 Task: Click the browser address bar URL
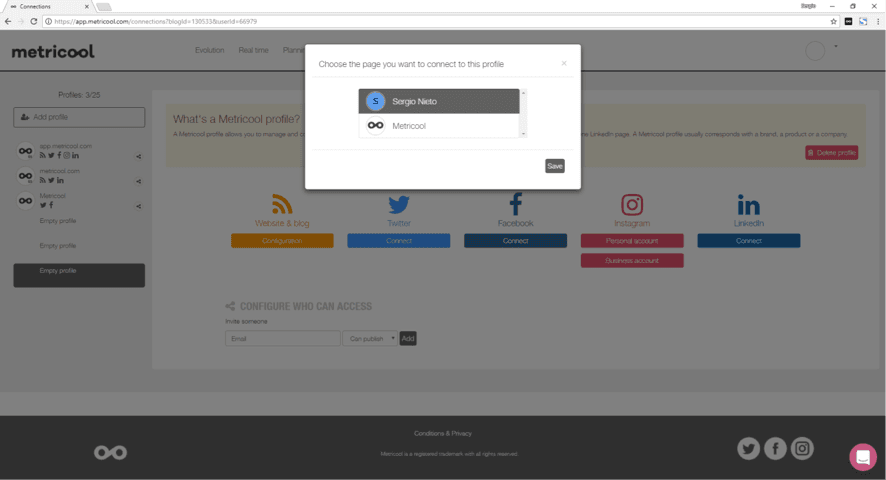tap(155, 21)
